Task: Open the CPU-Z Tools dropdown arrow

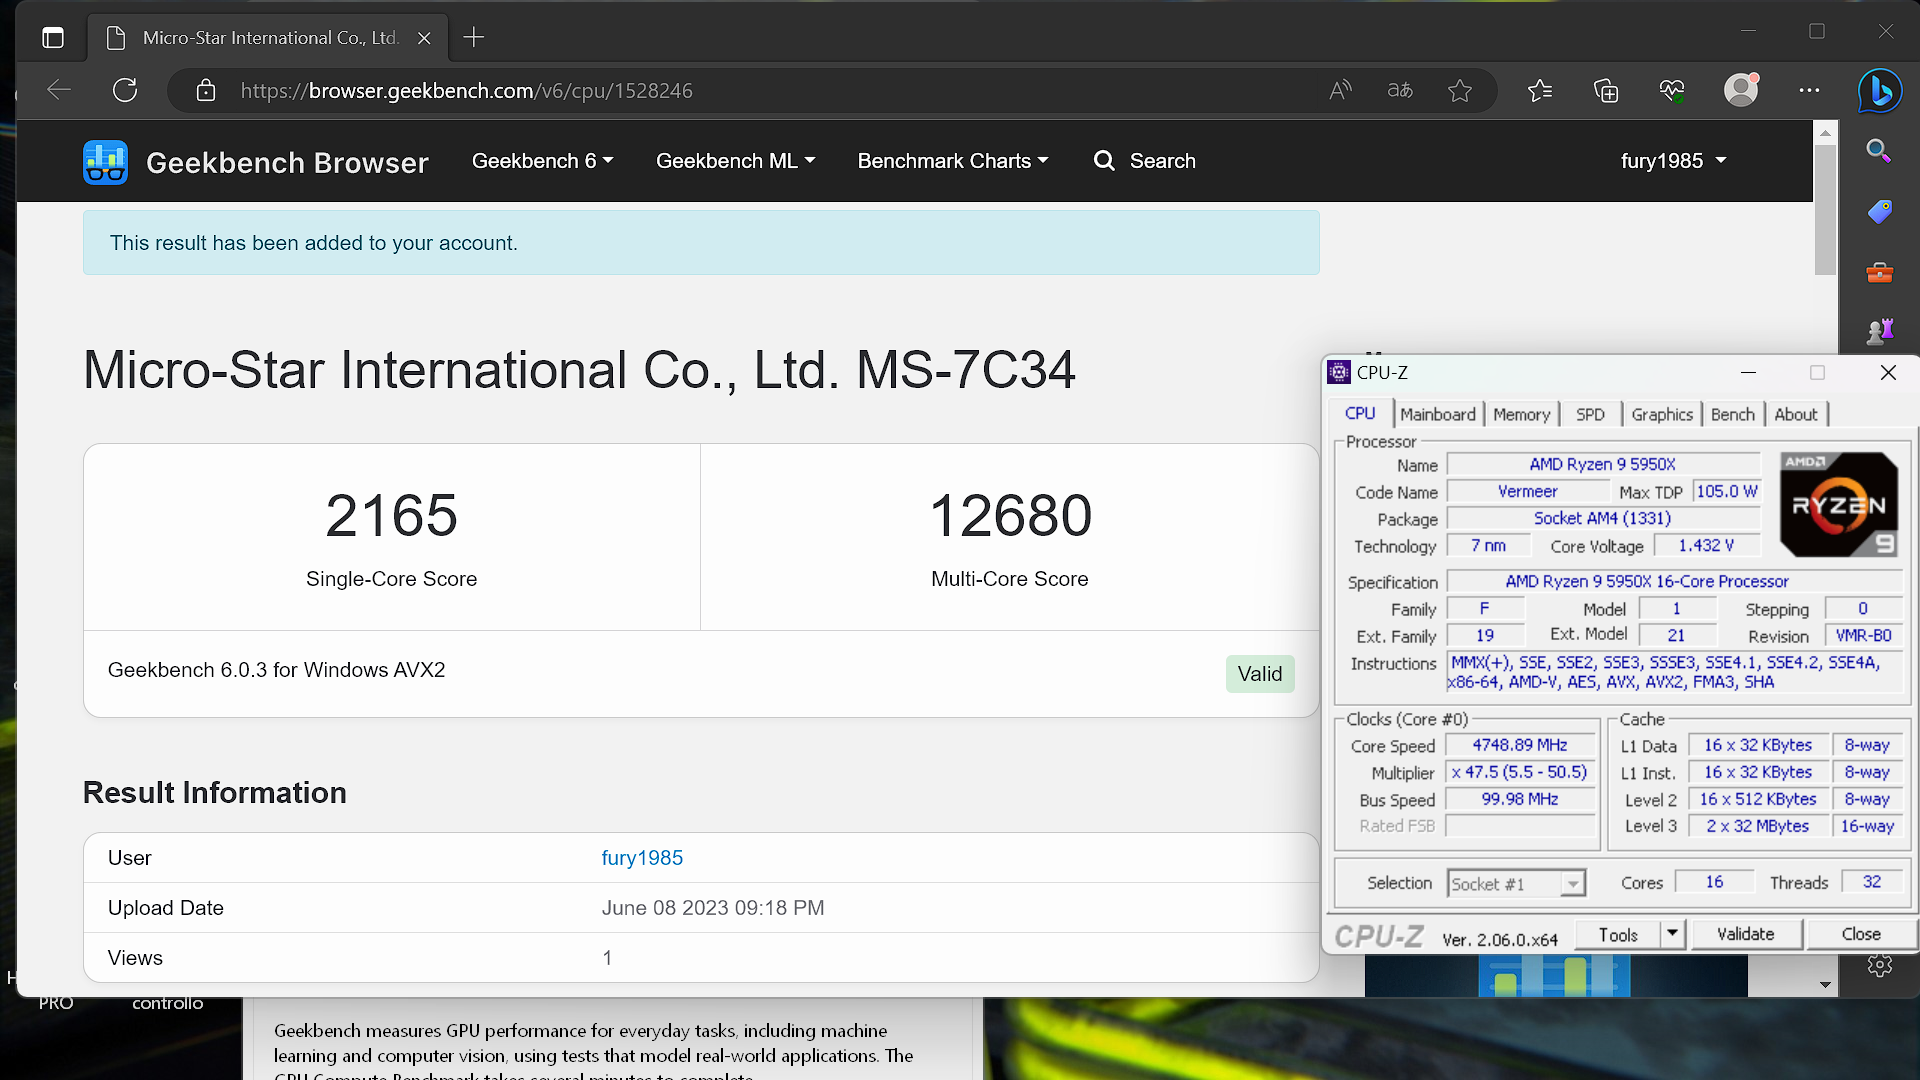Action: point(1672,934)
